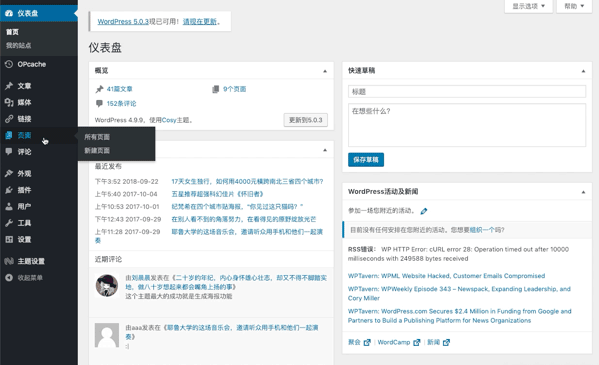Screen dimensions: 599x365
Task: Collapse the 概览 panel toggle arrow
Action: (x=325, y=71)
